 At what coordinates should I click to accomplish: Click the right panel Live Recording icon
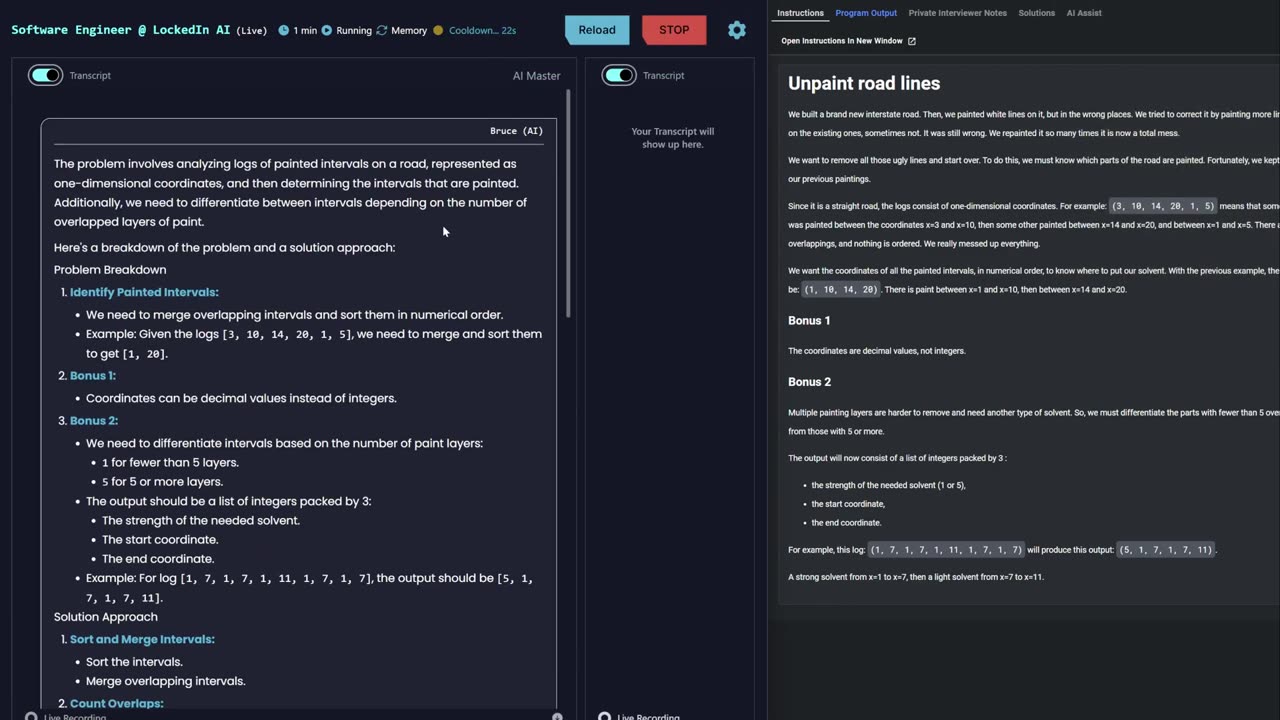click(x=604, y=716)
